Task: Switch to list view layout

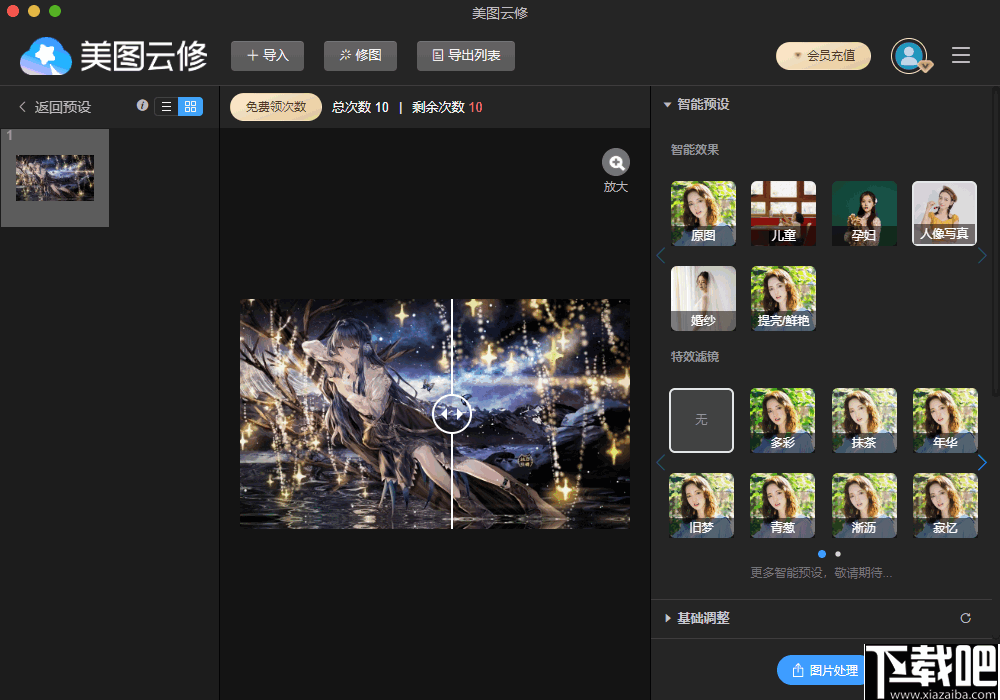Action: [x=166, y=106]
